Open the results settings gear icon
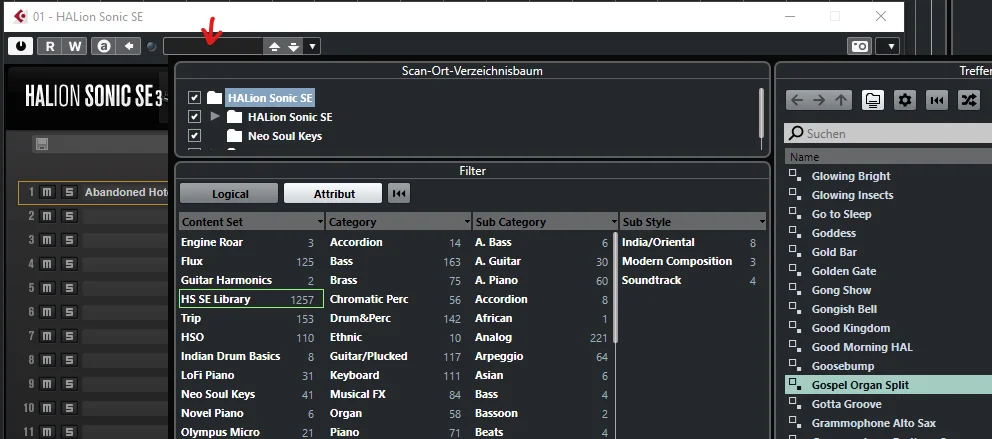 (906, 99)
